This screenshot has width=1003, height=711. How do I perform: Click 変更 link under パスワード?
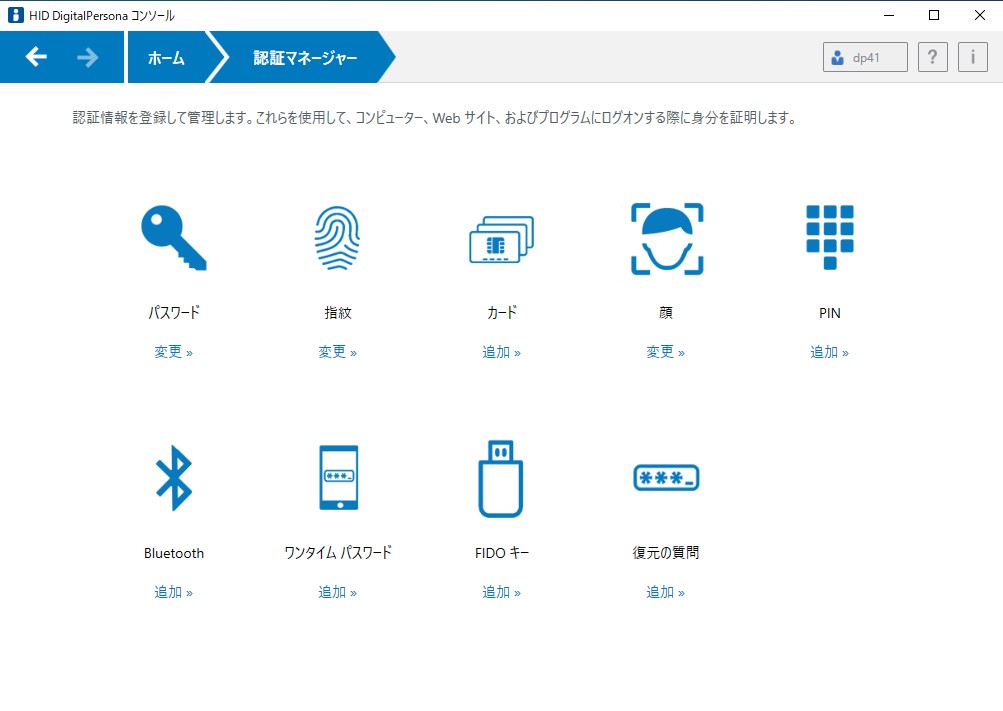[173, 352]
